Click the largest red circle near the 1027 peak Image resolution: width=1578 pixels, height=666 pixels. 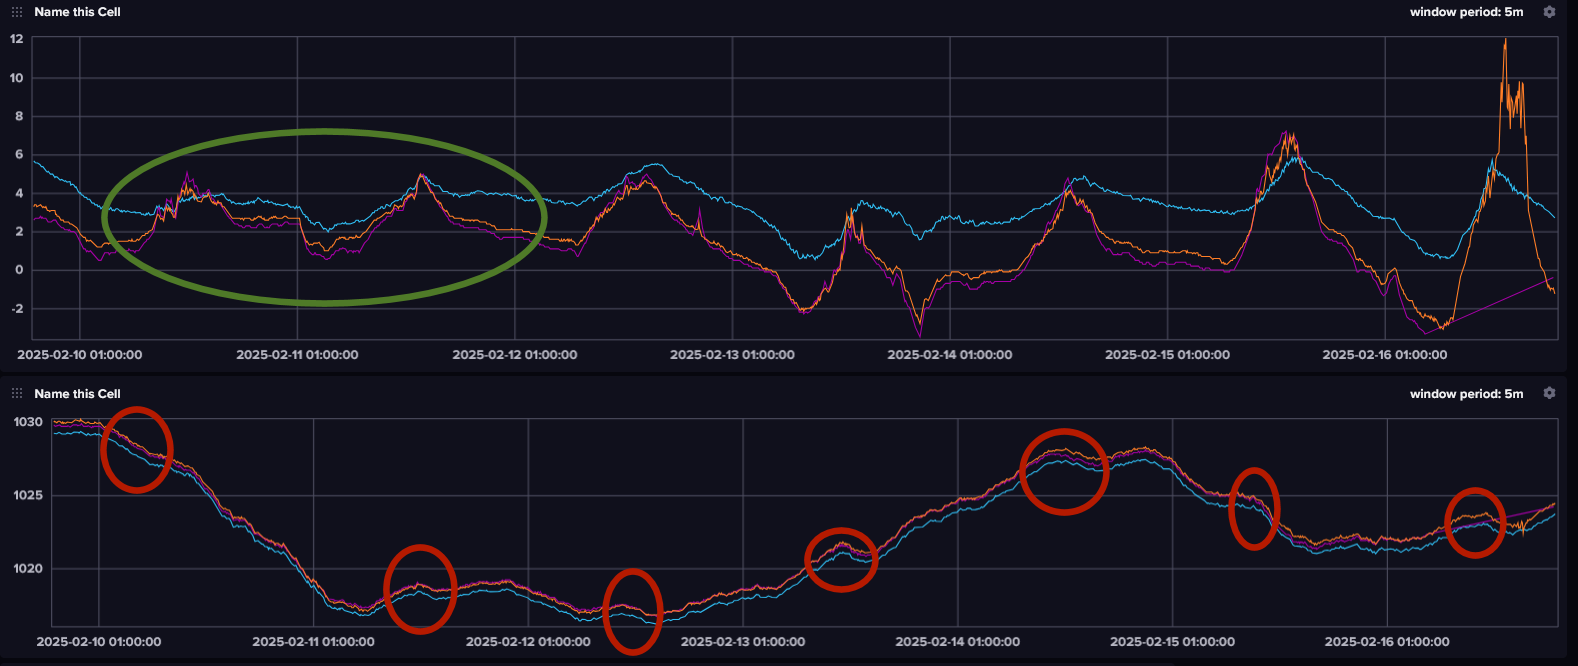(x=1064, y=472)
